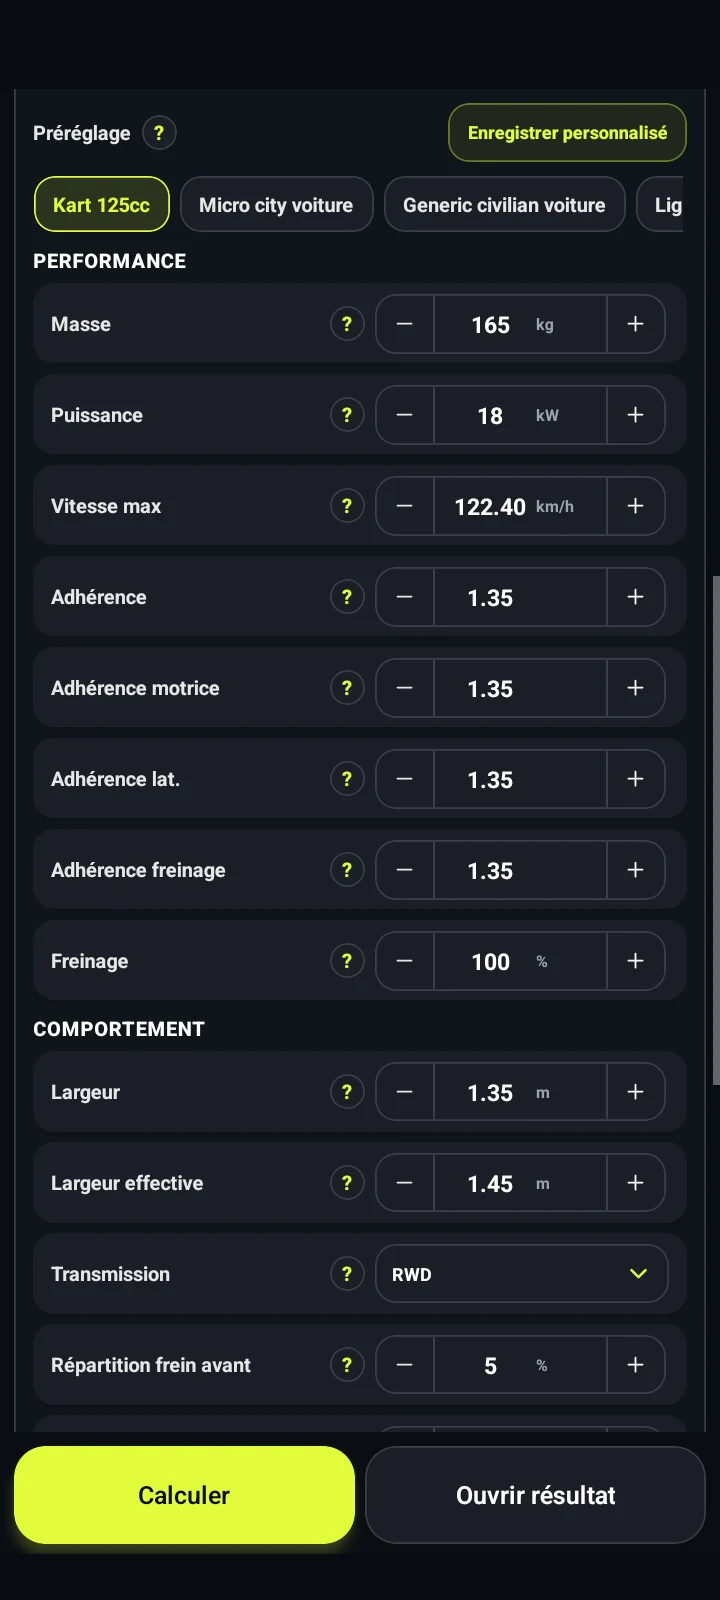The image size is (720, 1600).
Task: Choose the Micro city voiture preset
Action: (x=276, y=205)
